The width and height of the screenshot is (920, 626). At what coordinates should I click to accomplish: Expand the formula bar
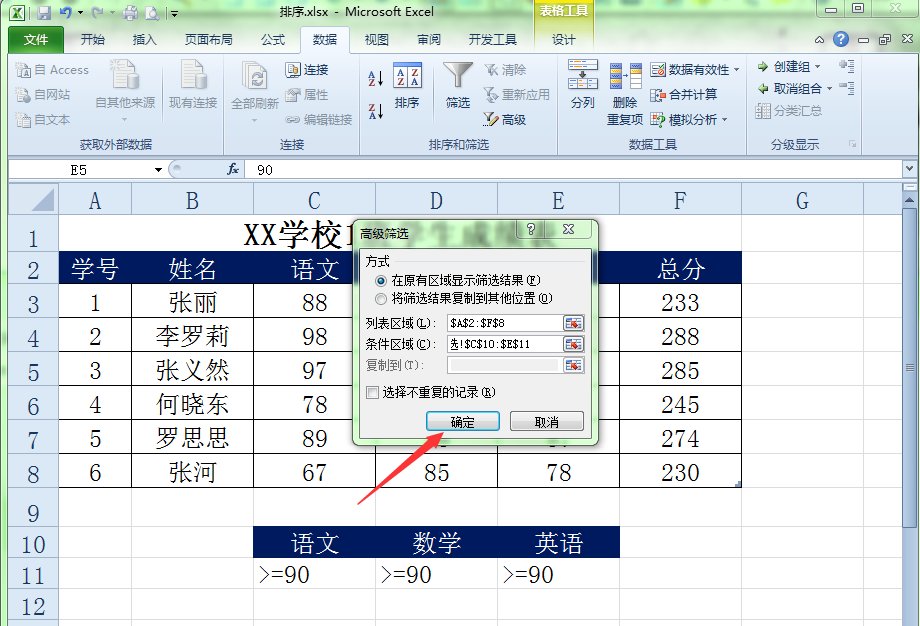tap(909, 169)
